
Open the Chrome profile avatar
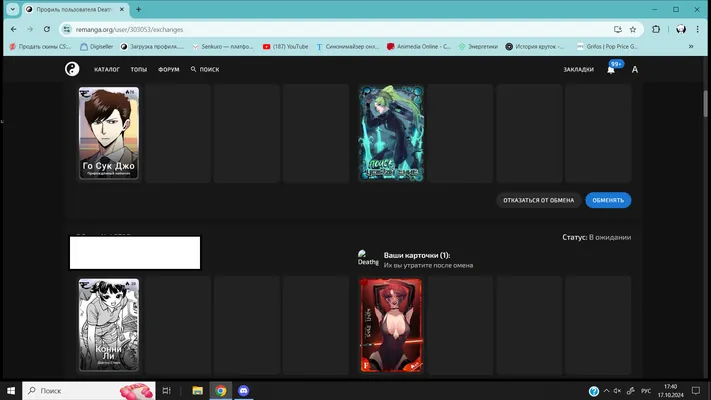[681, 29]
